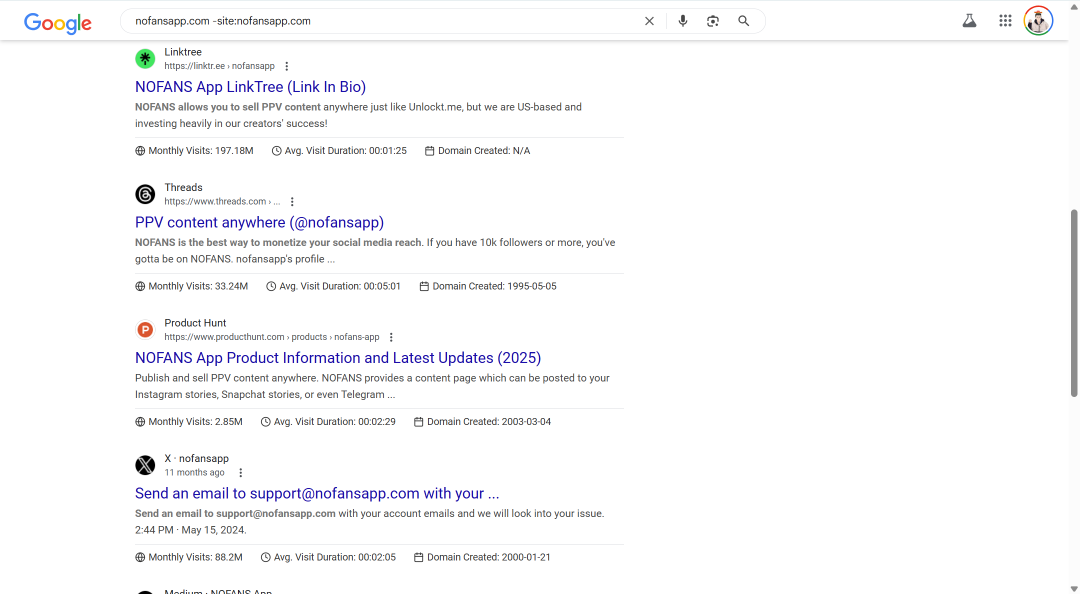Click the linktr.ee › nofansapp URL

click(219, 66)
